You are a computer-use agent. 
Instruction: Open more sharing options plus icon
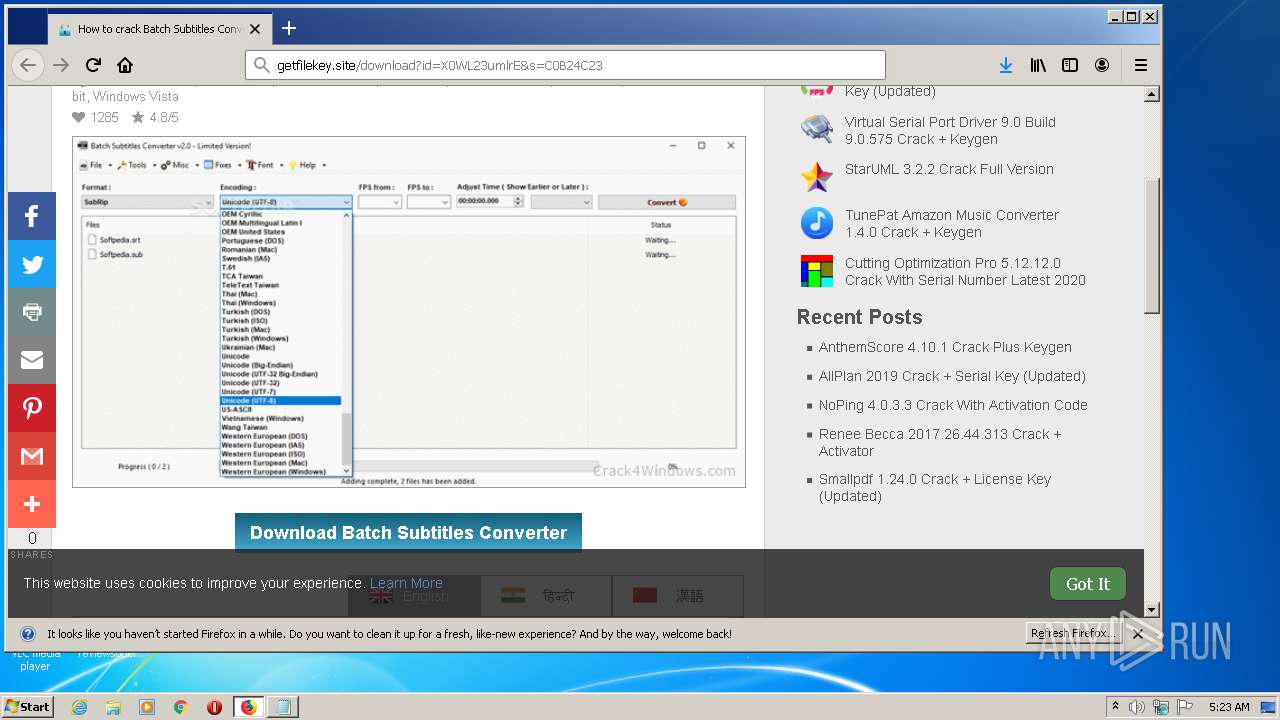pyautogui.click(x=32, y=504)
